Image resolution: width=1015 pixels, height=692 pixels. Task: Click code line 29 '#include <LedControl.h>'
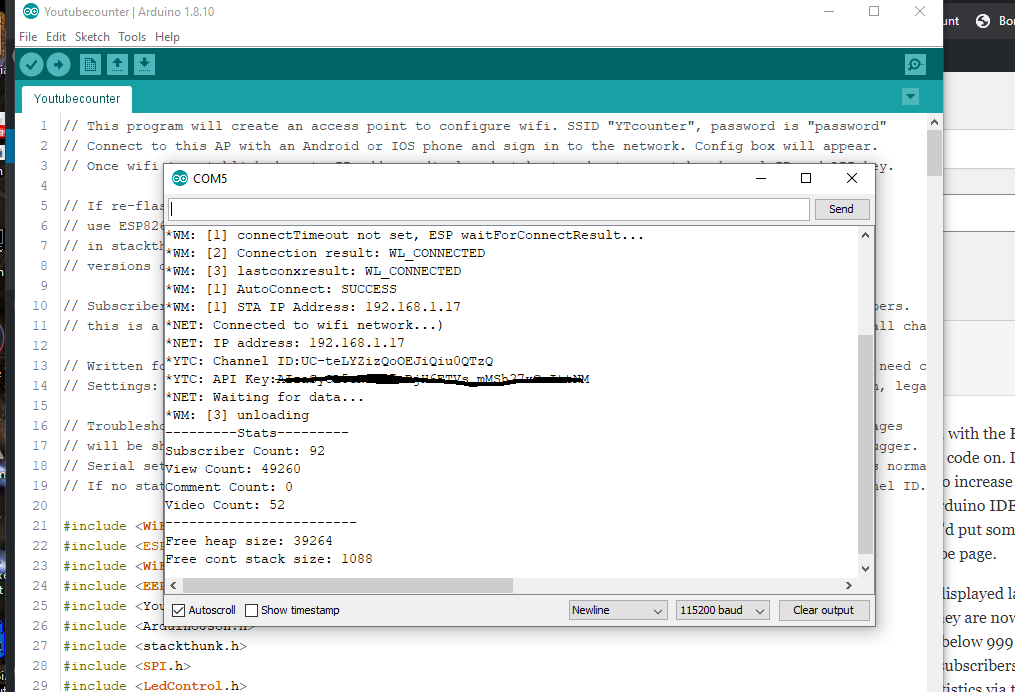[x=155, y=686]
